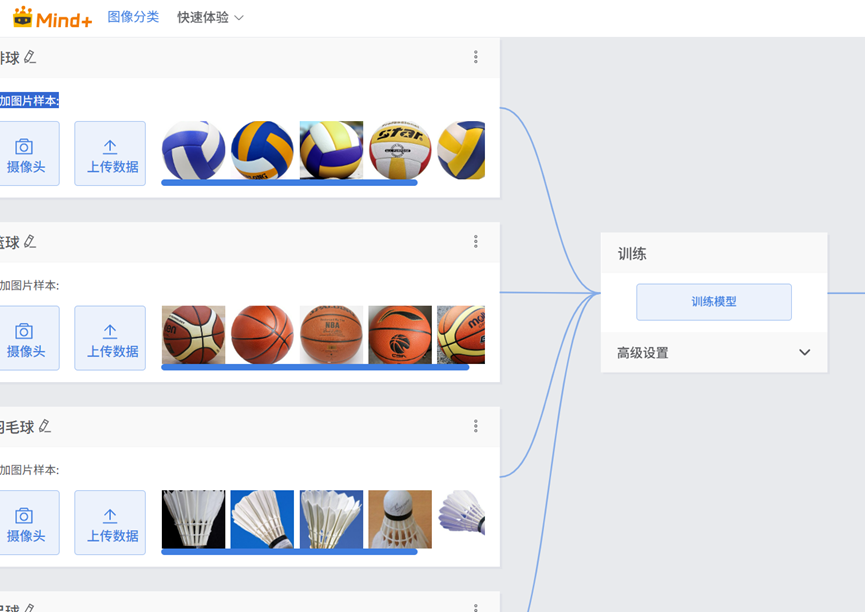
Task: Open the three-dot menu for 排球 class
Action: (x=476, y=57)
